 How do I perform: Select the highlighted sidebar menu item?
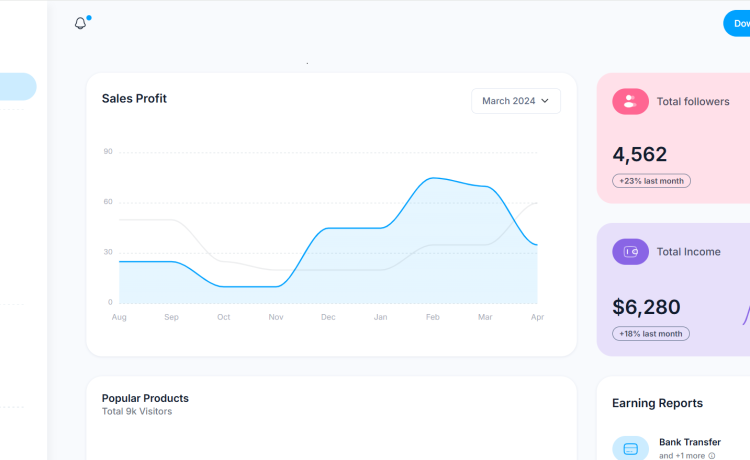click(x=17, y=87)
